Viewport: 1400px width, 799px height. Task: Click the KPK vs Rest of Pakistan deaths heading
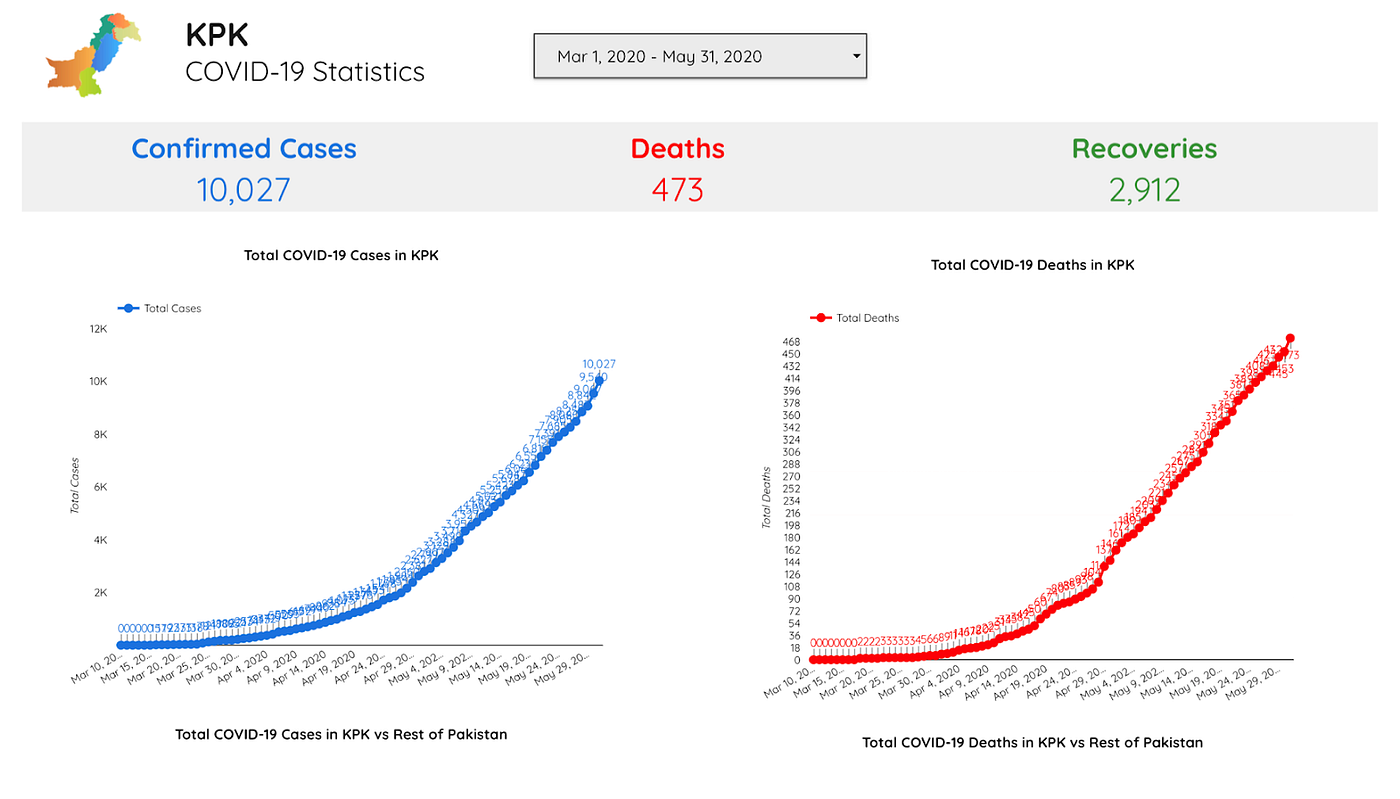[x=1032, y=743]
